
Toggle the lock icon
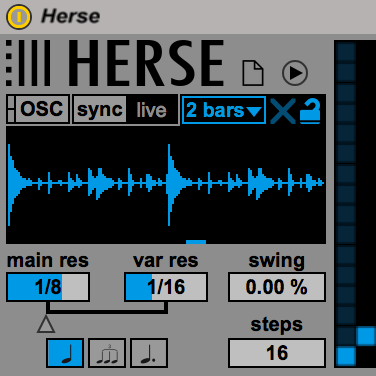310,111
